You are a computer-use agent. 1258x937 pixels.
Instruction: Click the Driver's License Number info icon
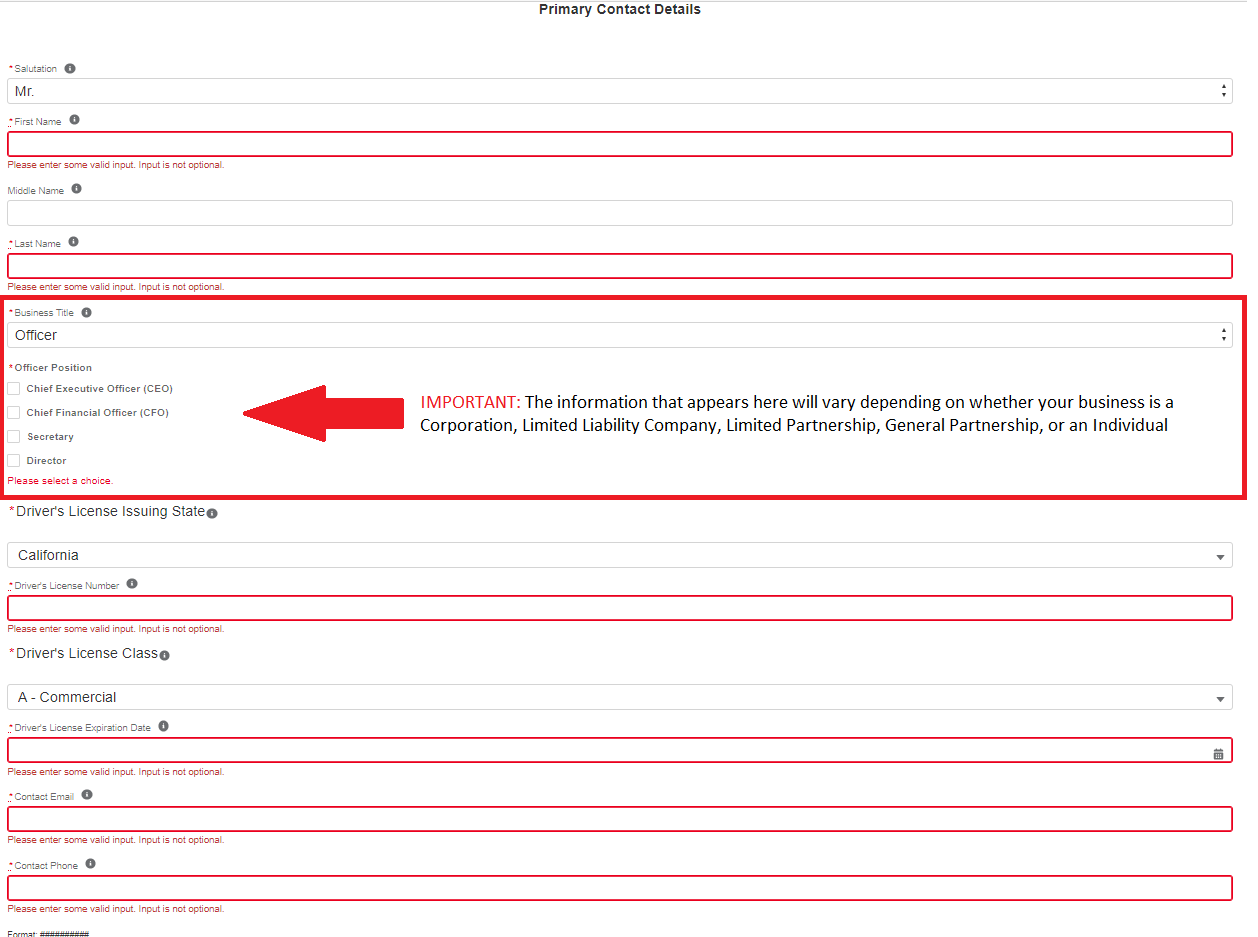132,584
